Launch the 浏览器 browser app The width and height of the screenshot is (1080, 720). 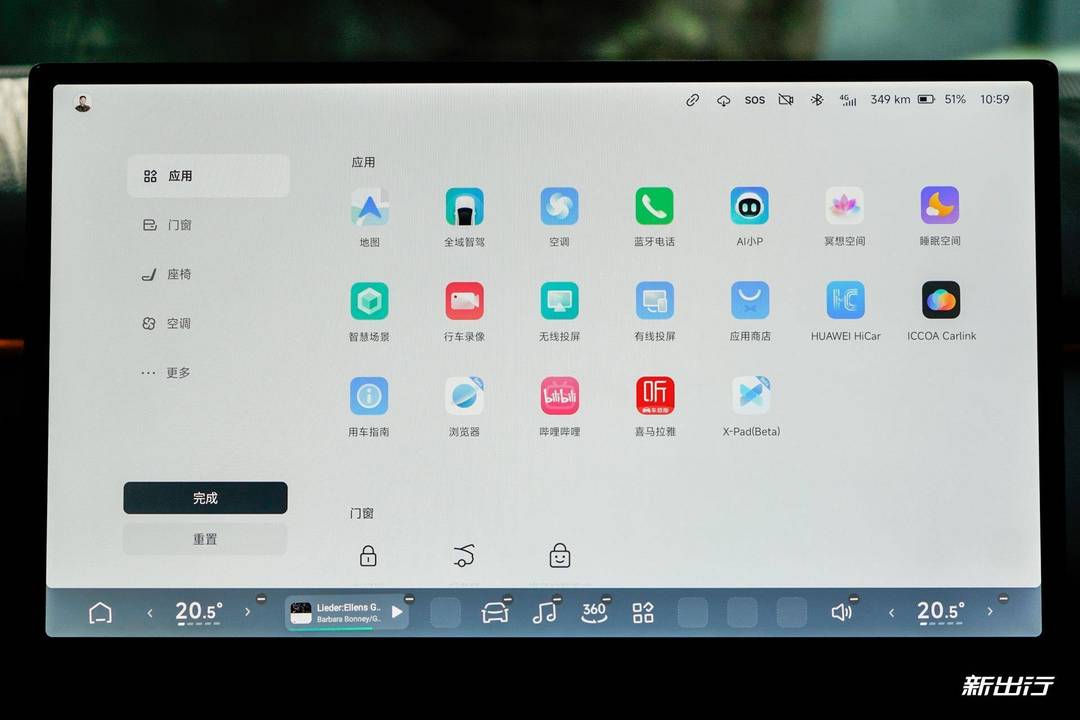464,396
